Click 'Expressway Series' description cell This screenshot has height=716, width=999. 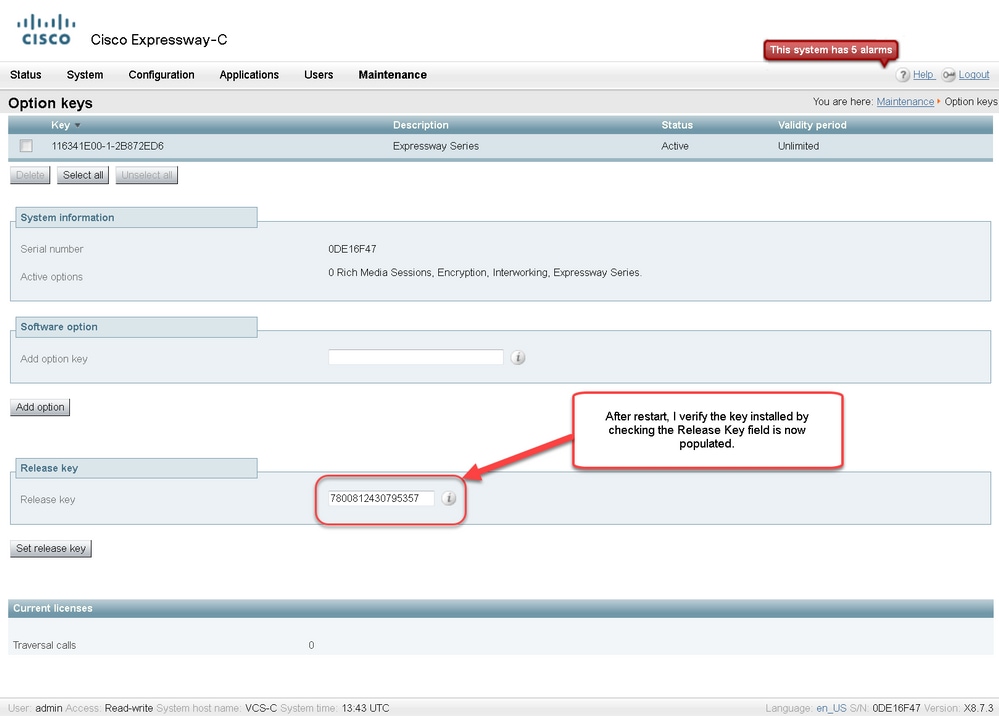(x=436, y=147)
